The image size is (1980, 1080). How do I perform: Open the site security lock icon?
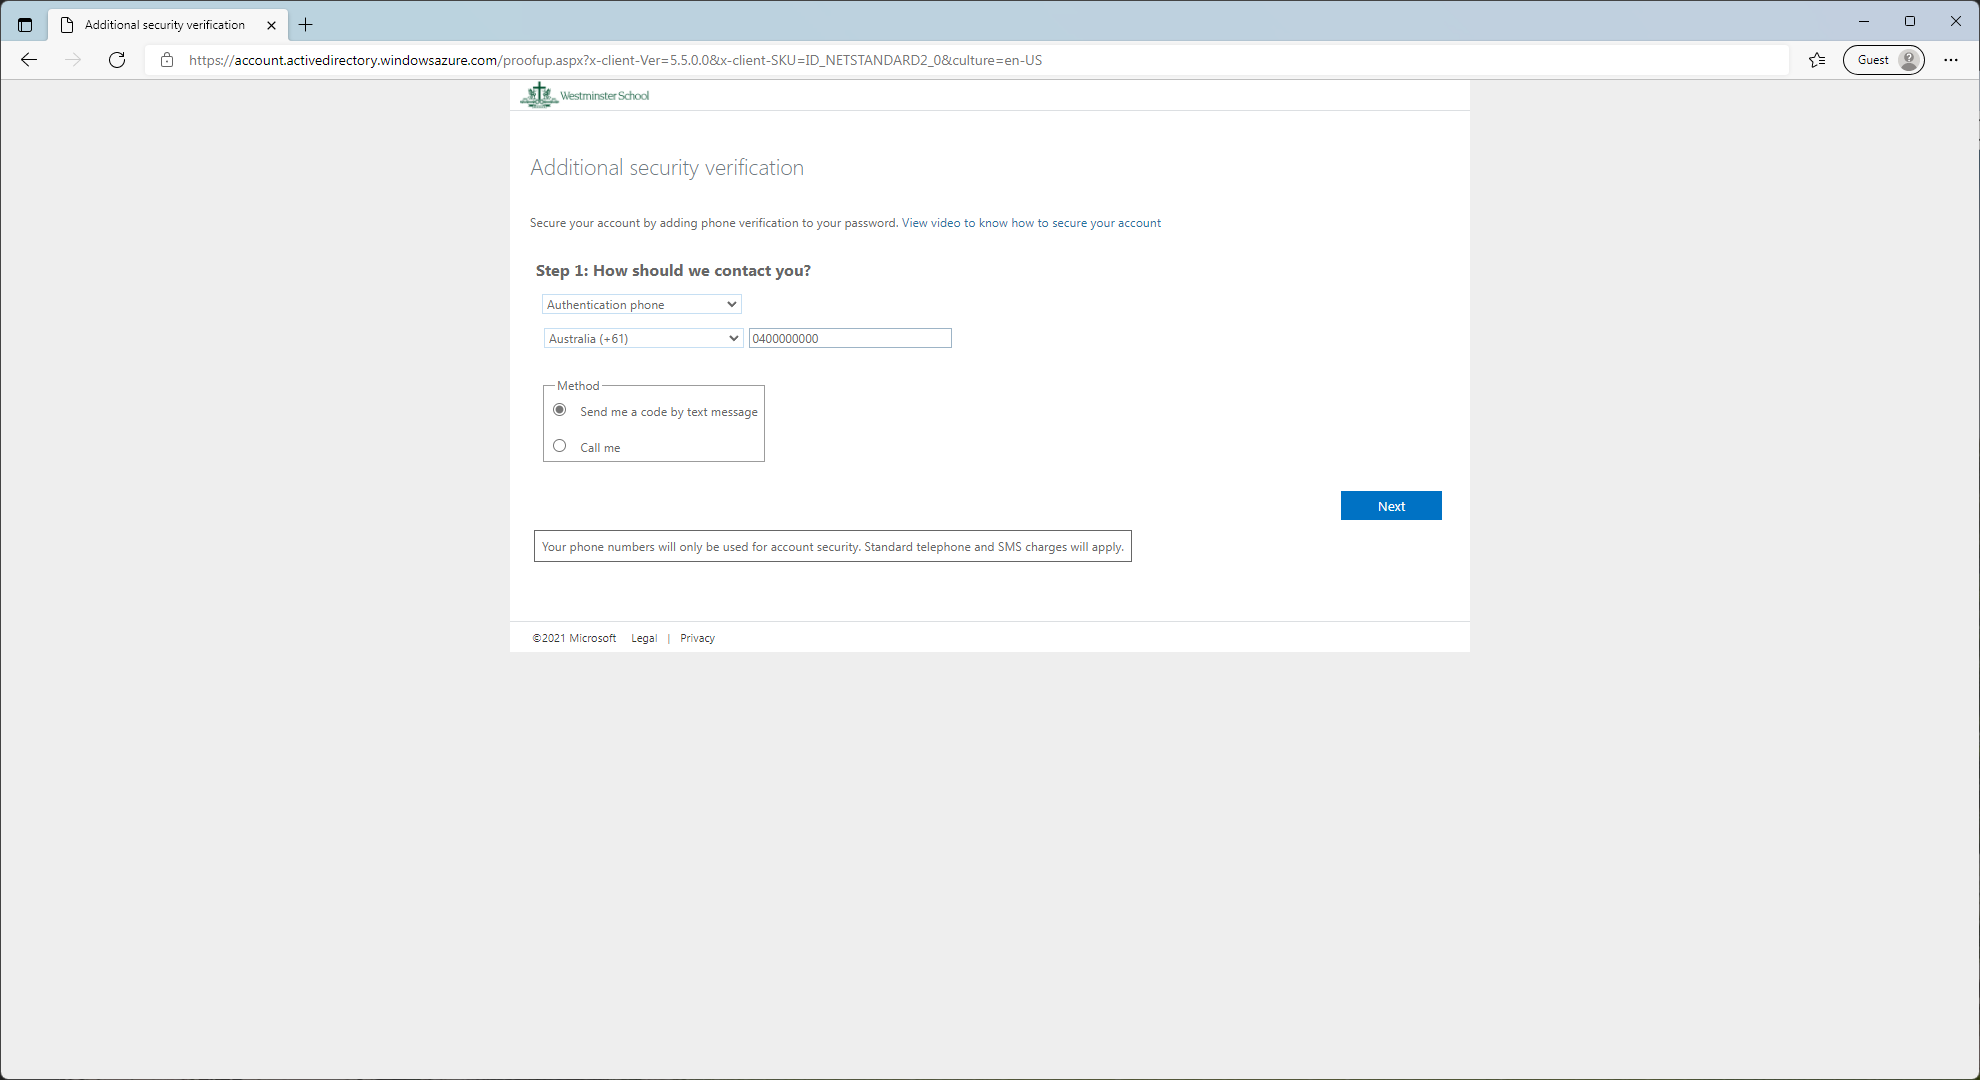click(166, 60)
